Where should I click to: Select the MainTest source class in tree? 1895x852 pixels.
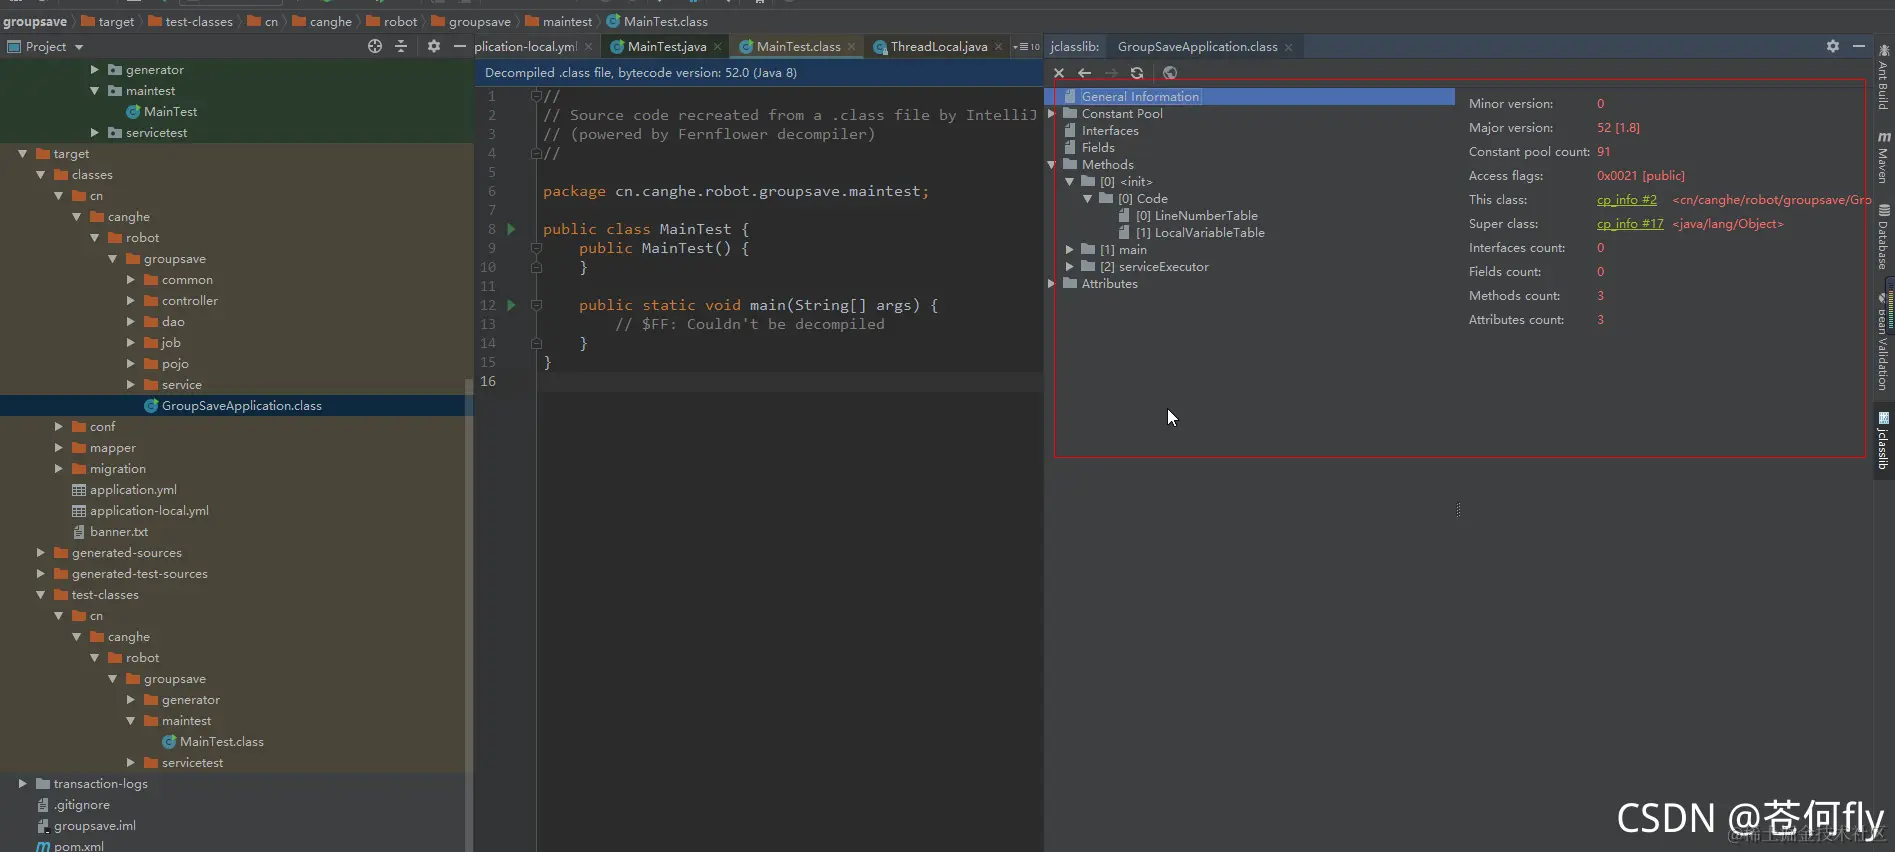click(170, 112)
